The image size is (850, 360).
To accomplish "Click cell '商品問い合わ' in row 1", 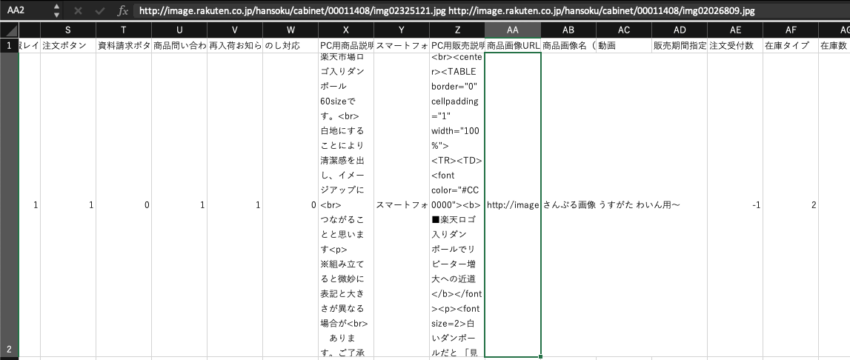I will tap(179, 46).
